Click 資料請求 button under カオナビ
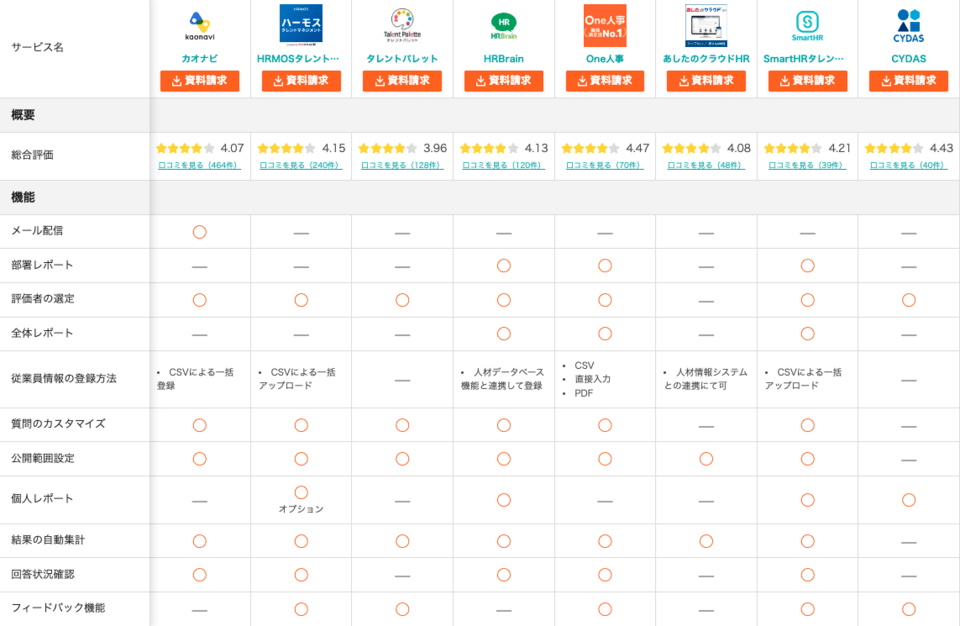Viewport: 960px width, 626px height. (199, 82)
